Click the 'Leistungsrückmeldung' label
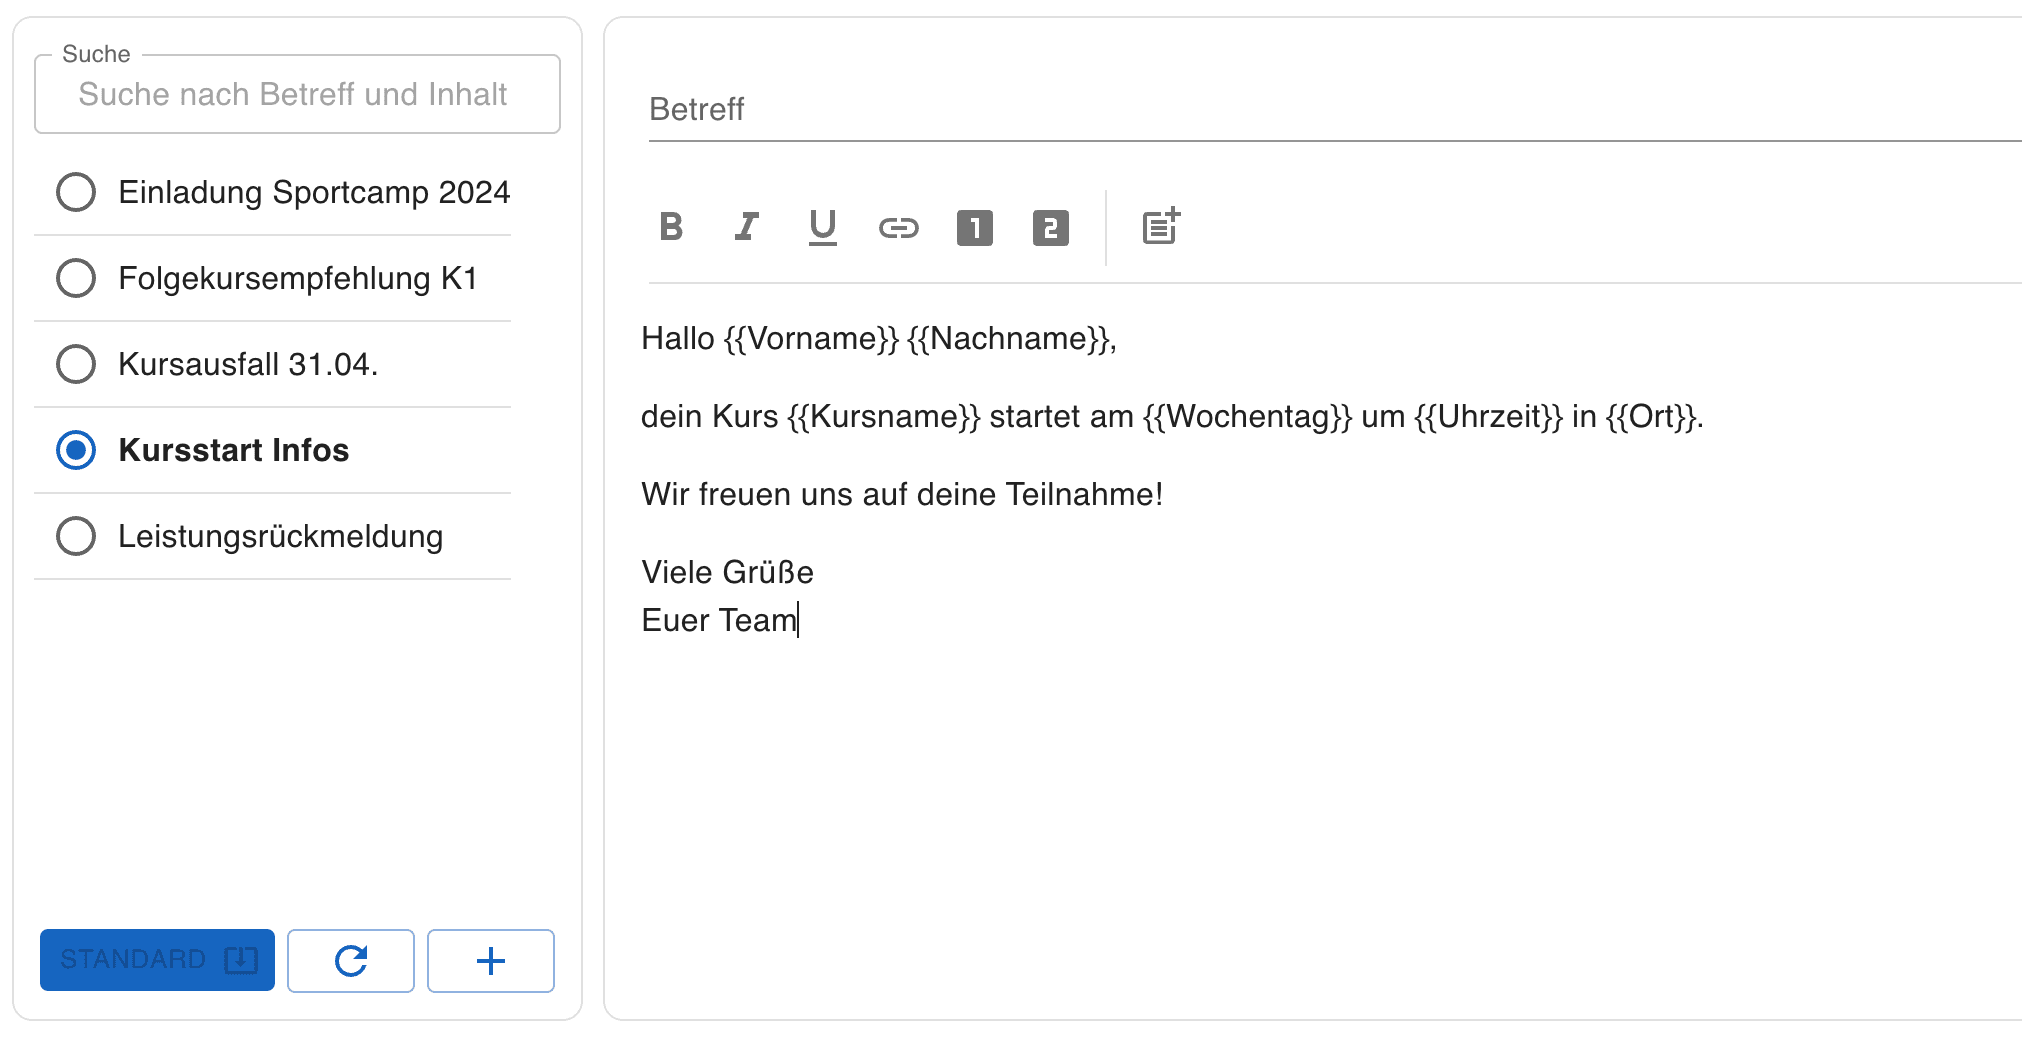The height and width of the screenshot is (1038, 2022). pyautogui.click(x=281, y=536)
